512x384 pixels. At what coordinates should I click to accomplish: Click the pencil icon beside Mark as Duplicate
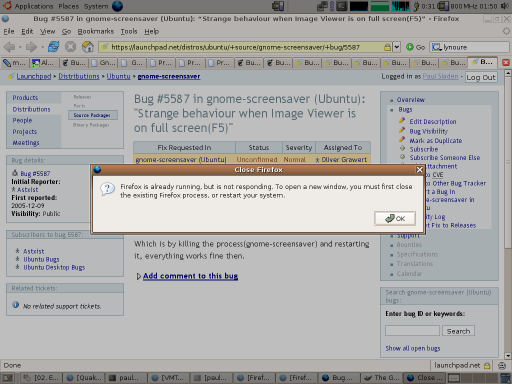pyautogui.click(x=402, y=140)
